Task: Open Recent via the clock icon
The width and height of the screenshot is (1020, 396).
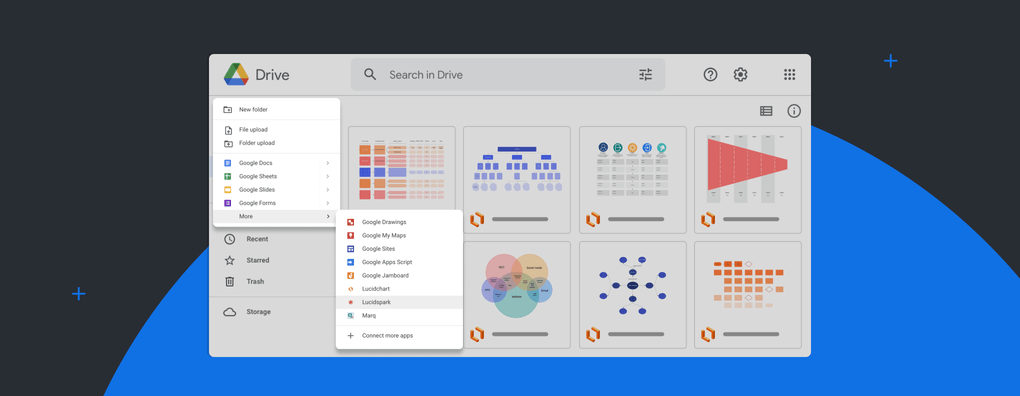Action: coord(230,239)
